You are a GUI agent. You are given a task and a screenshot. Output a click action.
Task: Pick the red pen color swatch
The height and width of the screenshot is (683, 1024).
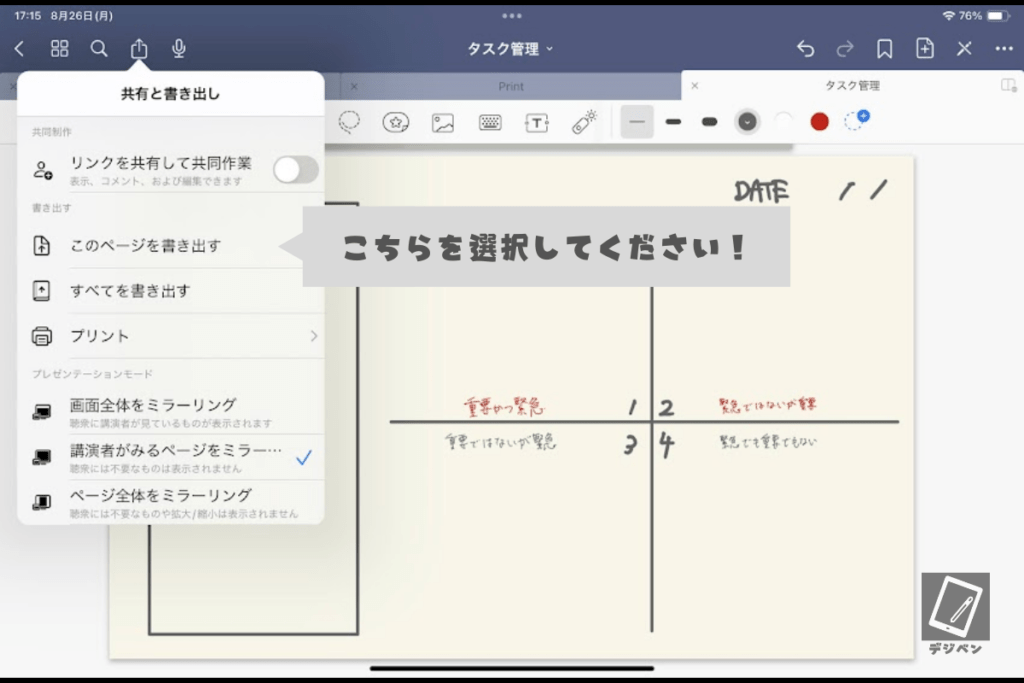(x=819, y=122)
